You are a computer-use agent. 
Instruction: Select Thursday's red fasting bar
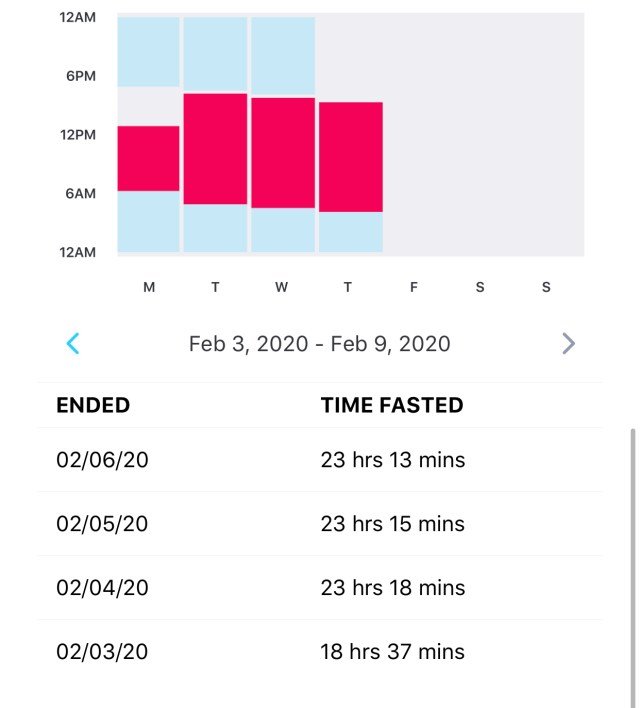pyautogui.click(x=351, y=156)
